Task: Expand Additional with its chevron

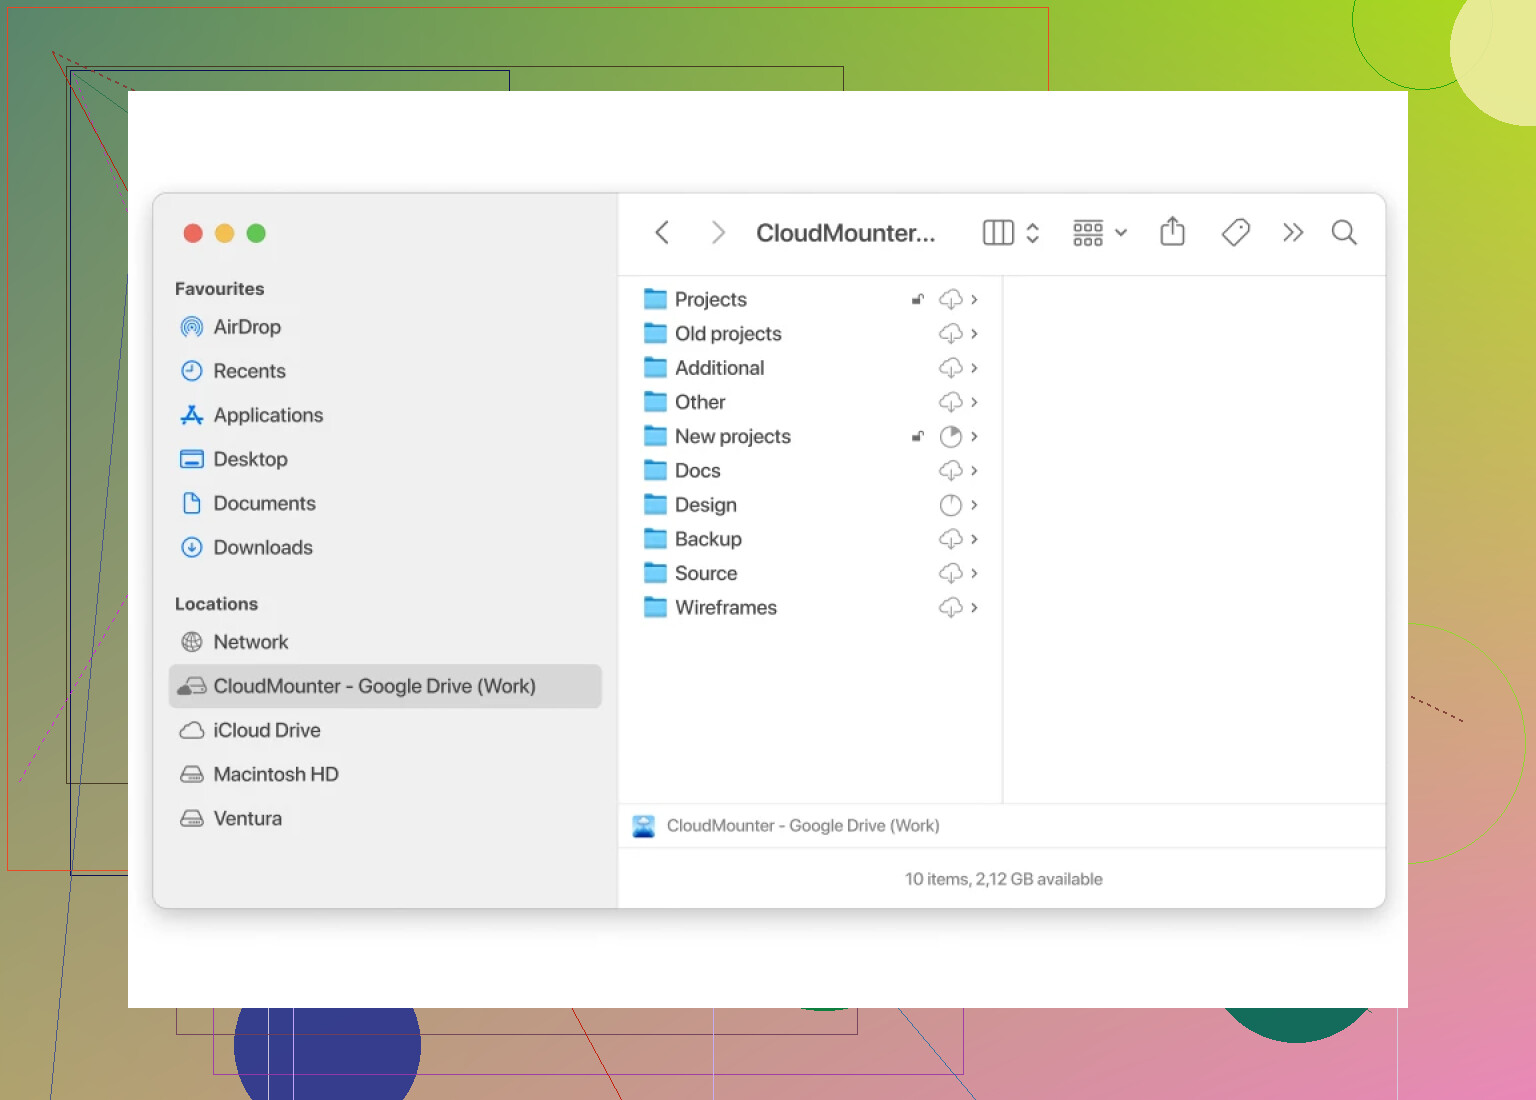Action: coord(974,367)
